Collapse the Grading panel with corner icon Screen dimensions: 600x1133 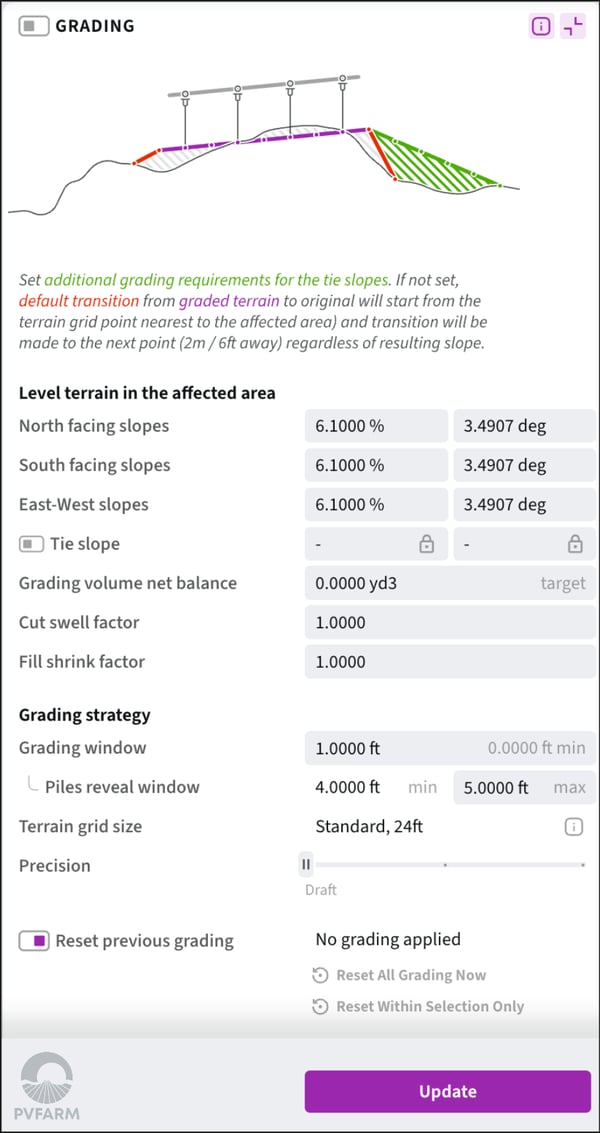coord(573,27)
